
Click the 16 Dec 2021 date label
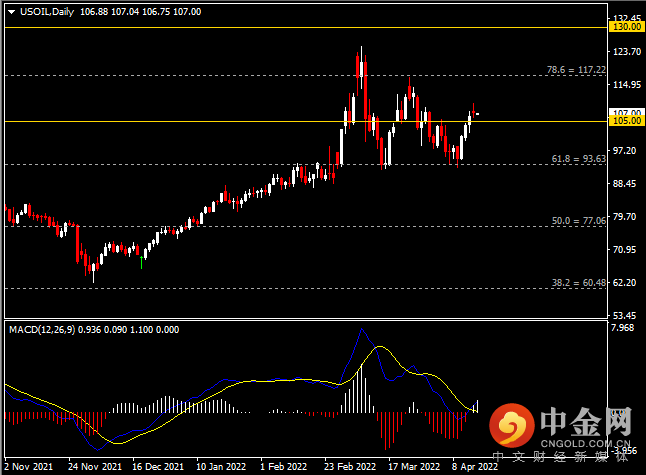click(158, 466)
